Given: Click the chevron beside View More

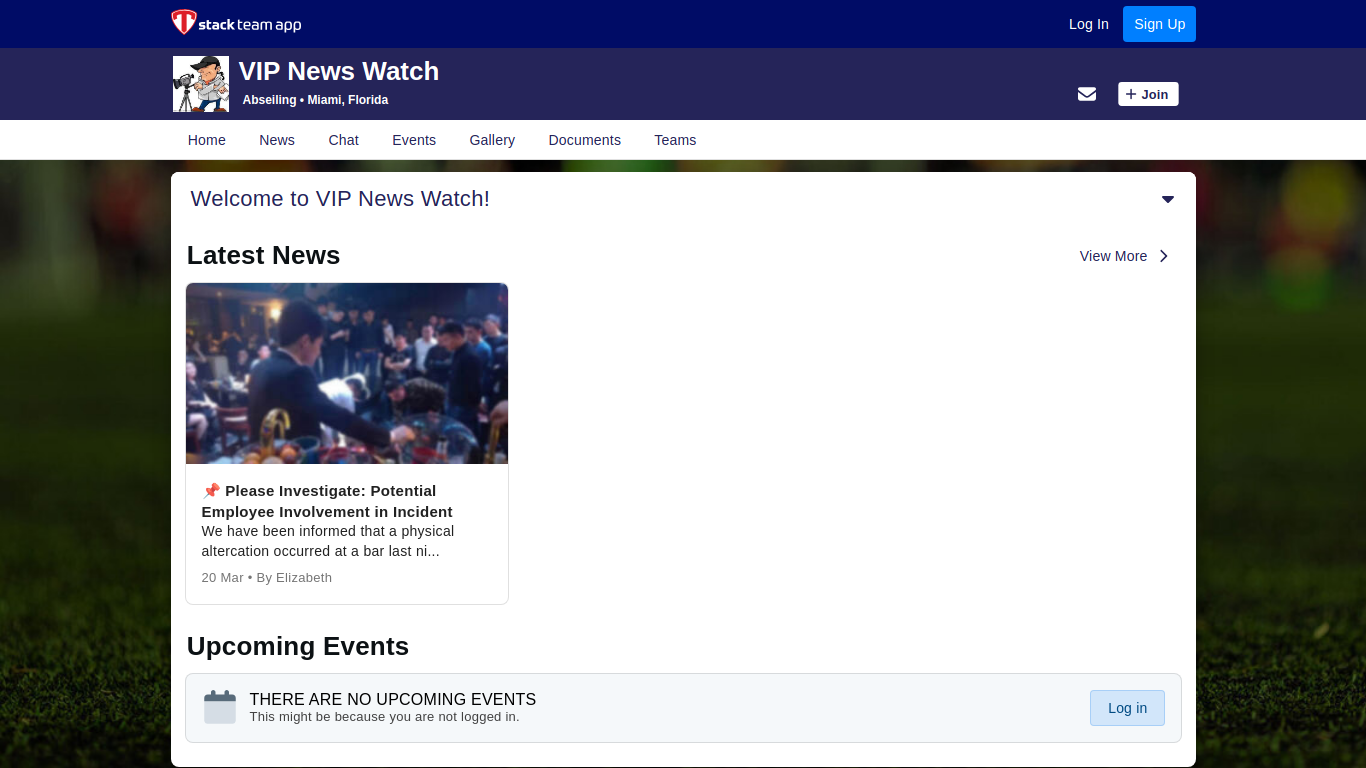Looking at the screenshot, I should (x=1164, y=256).
